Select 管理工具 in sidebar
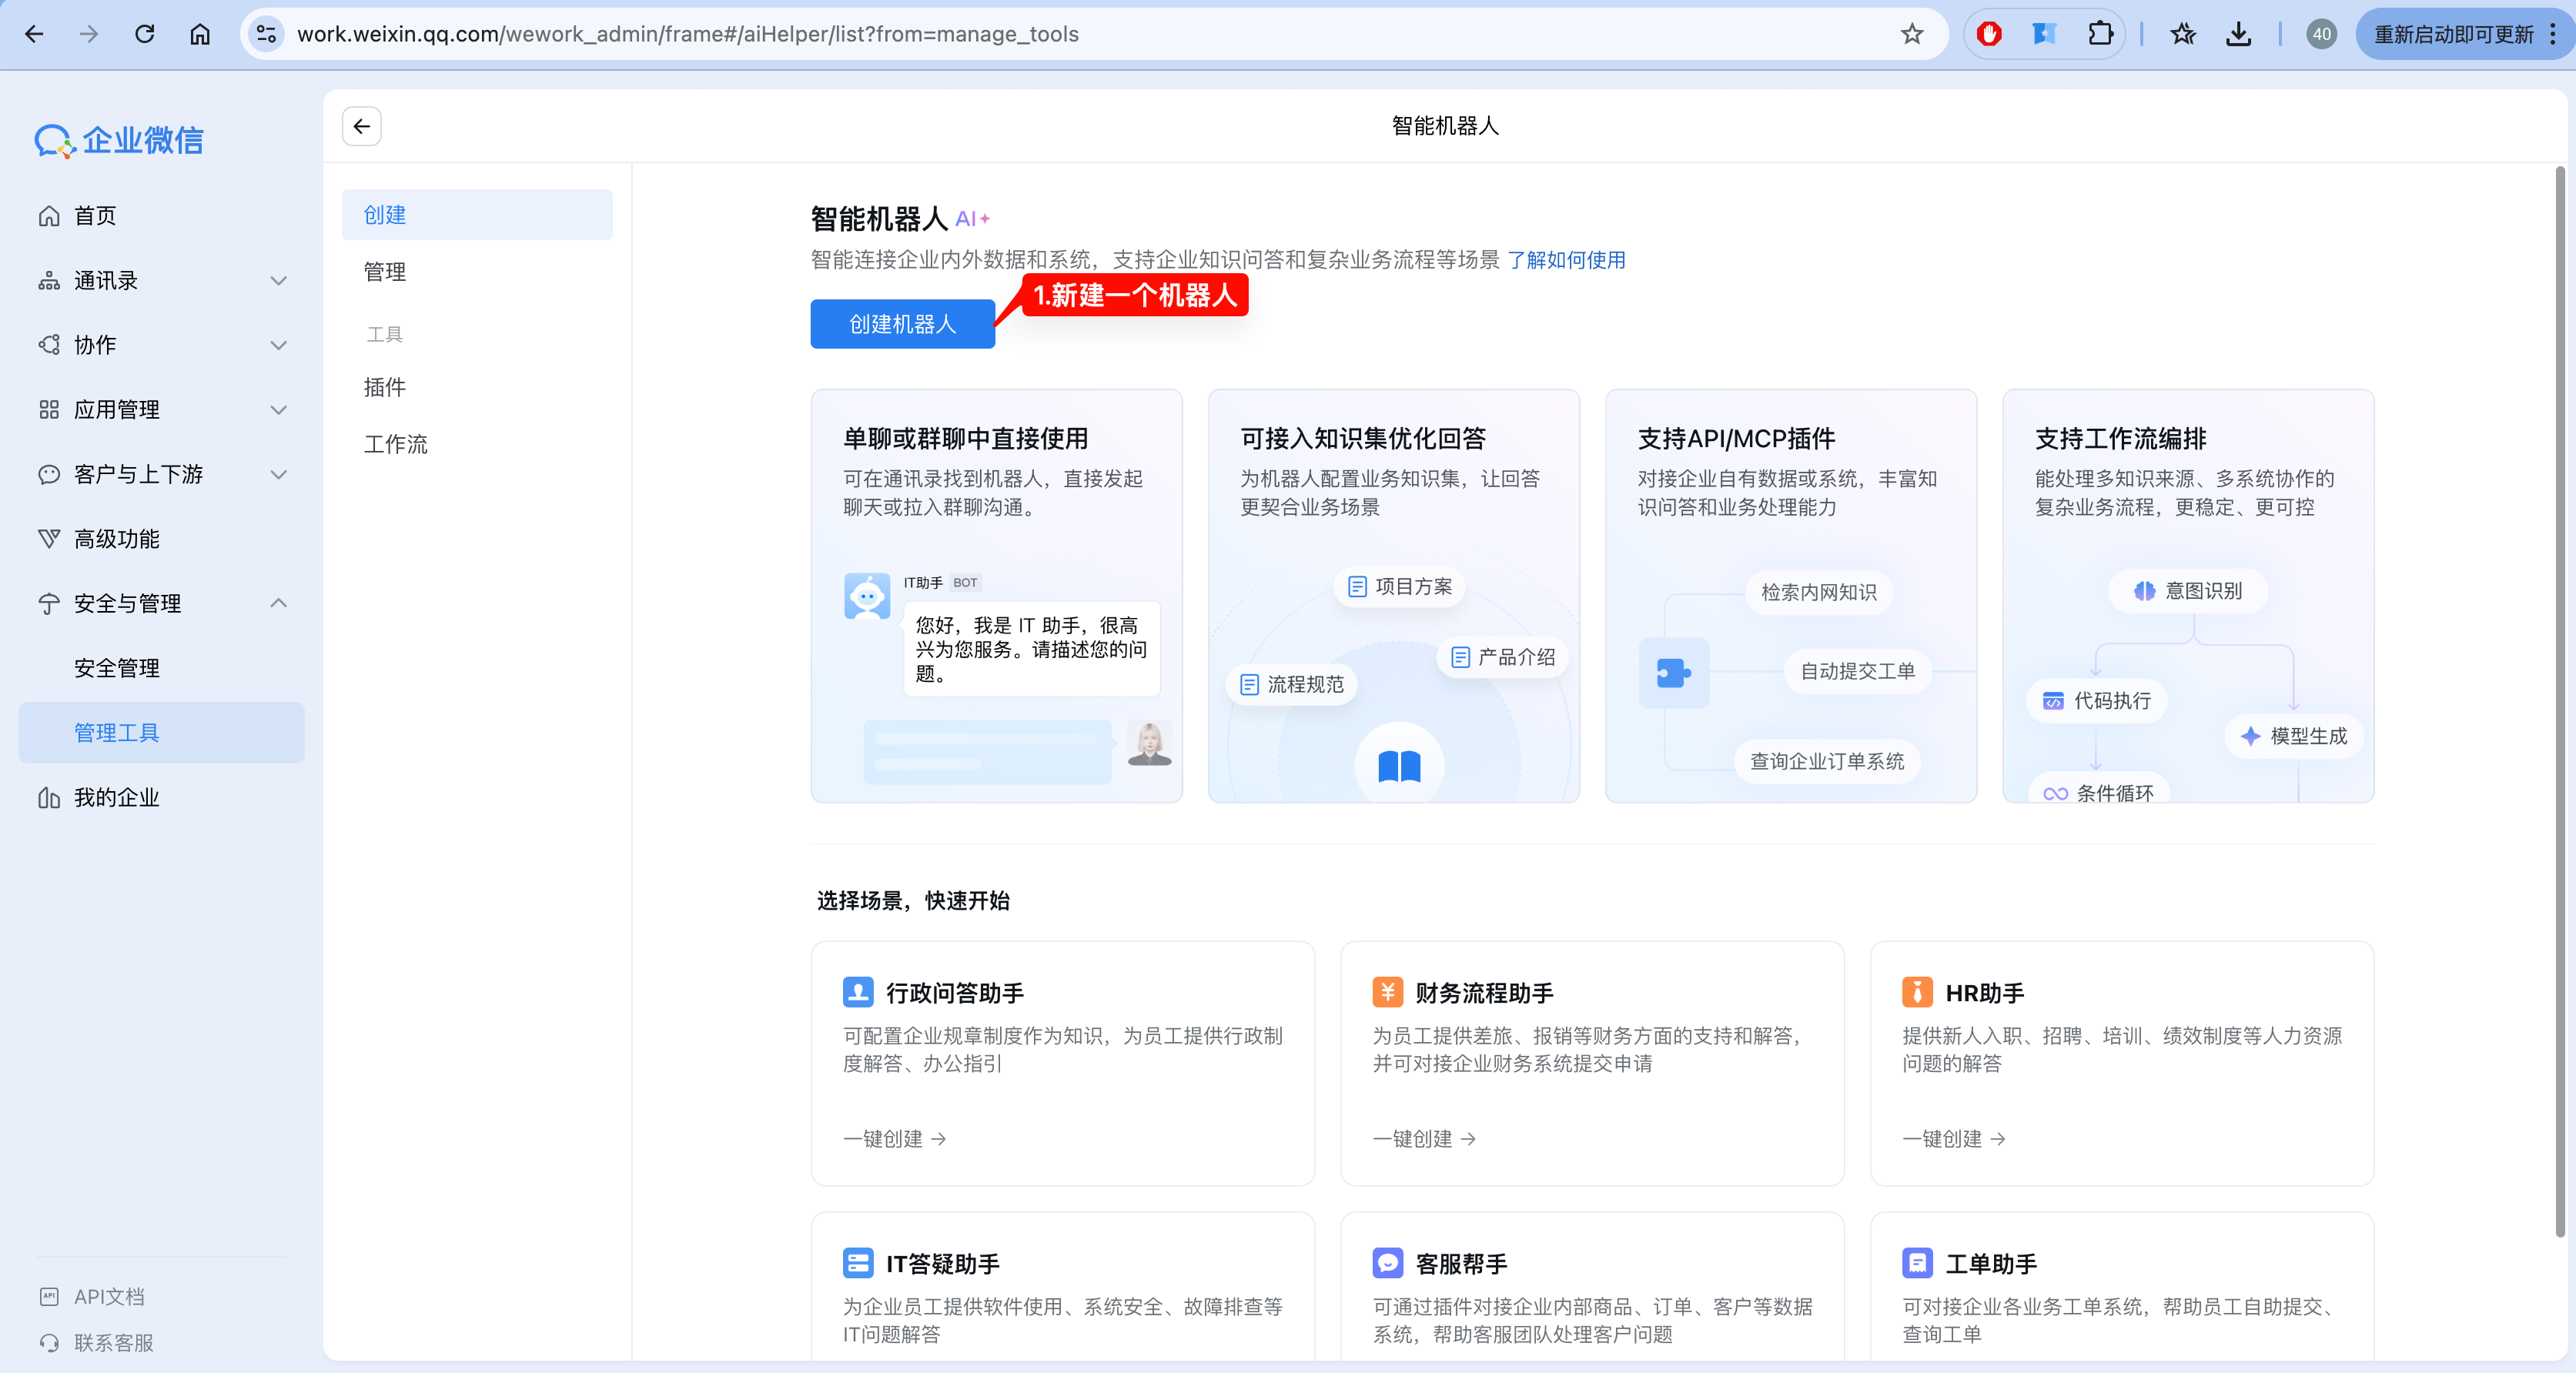 click(x=162, y=733)
